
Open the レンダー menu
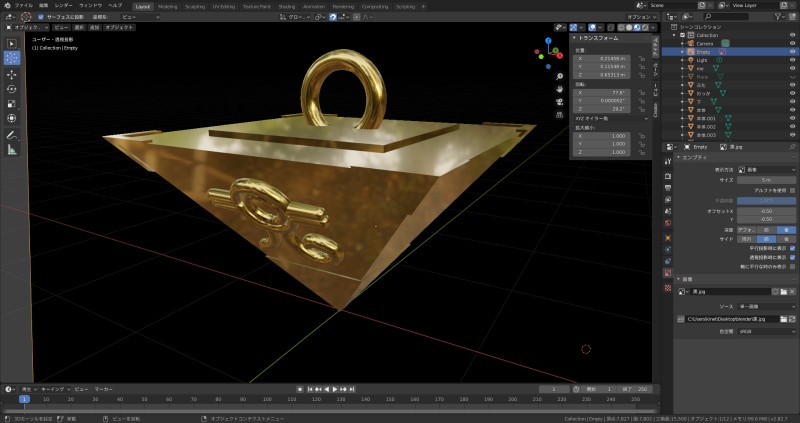click(63, 6)
